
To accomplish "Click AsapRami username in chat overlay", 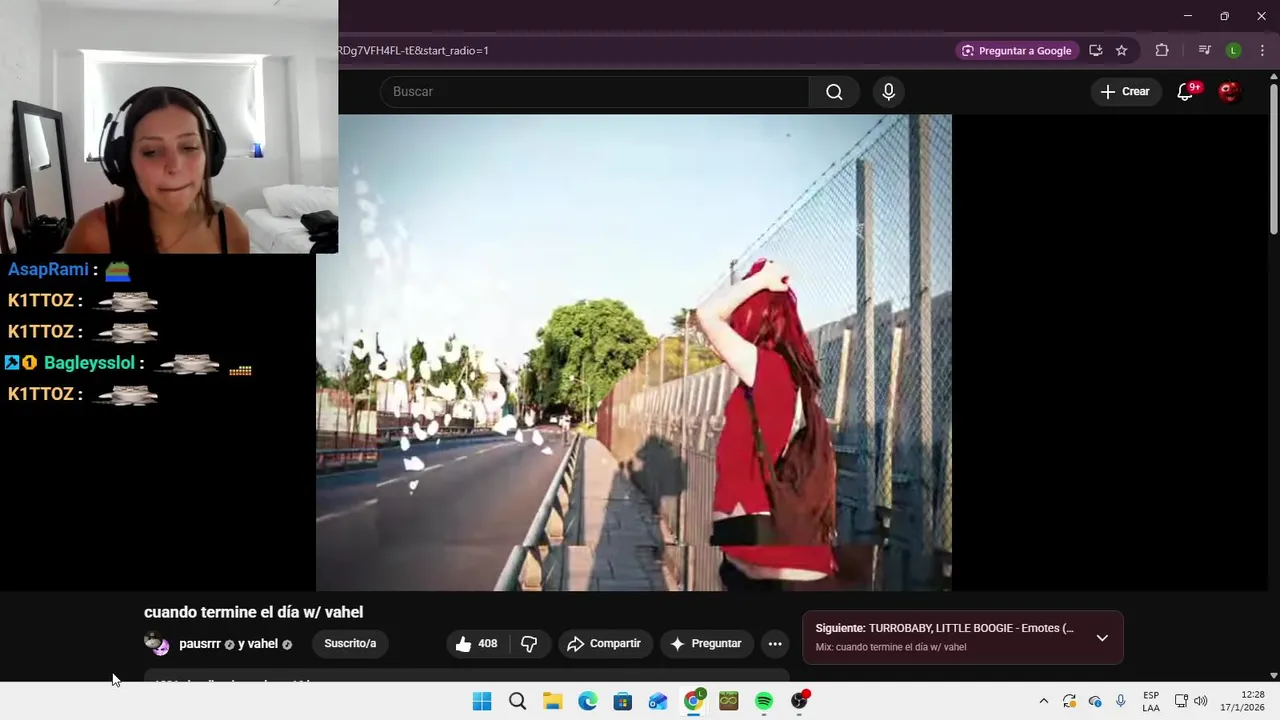I will click(x=48, y=270).
